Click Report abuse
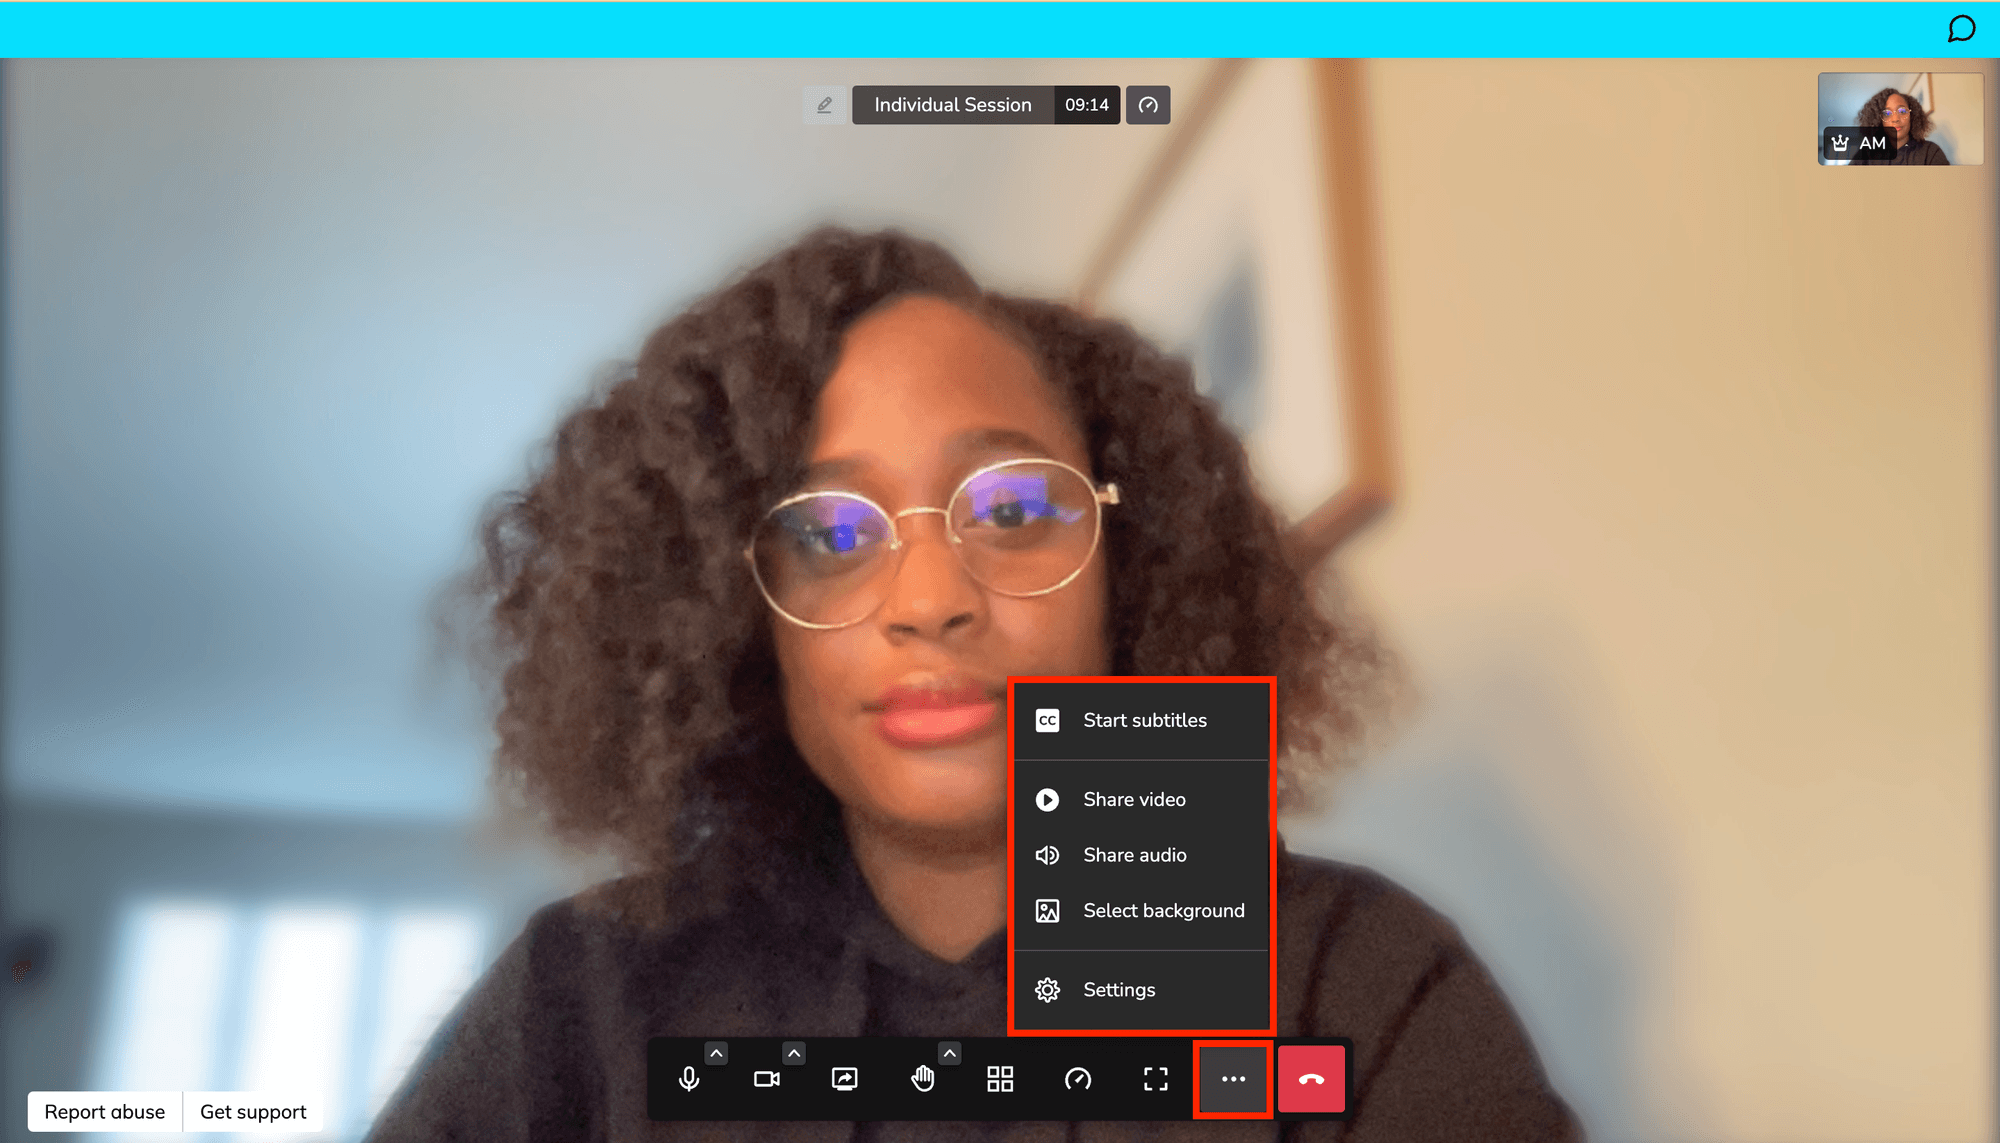Screen dimensions: 2000x1143 105,1112
